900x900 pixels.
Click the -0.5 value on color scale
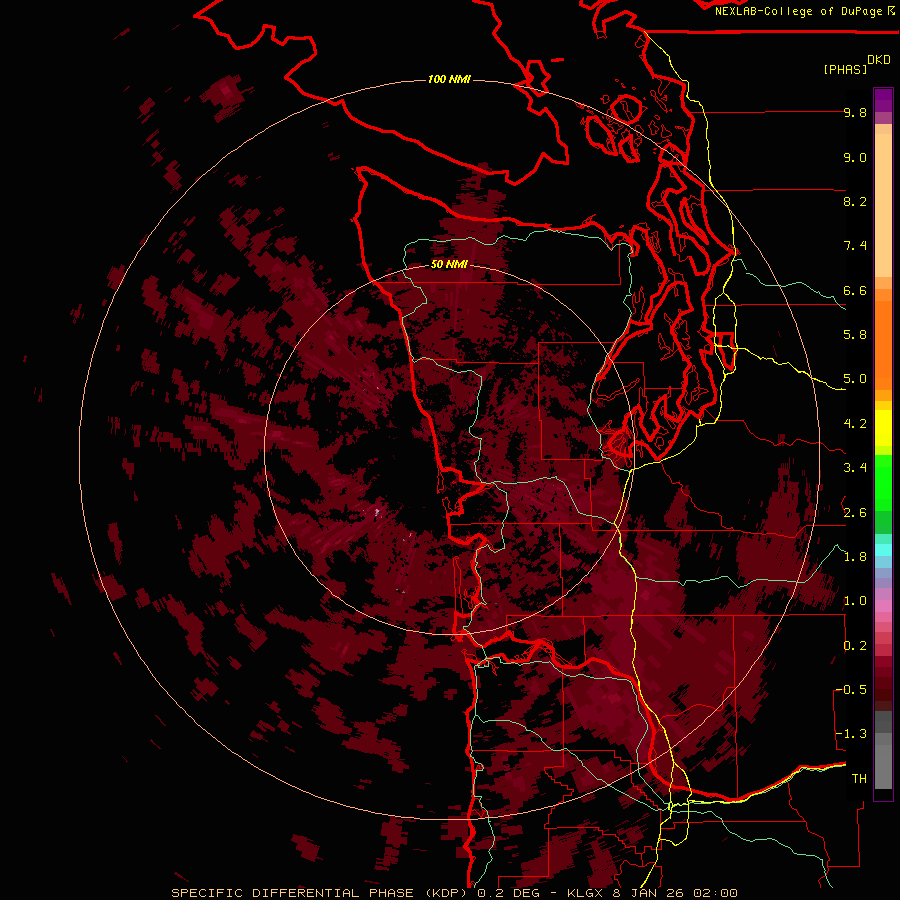click(x=853, y=690)
